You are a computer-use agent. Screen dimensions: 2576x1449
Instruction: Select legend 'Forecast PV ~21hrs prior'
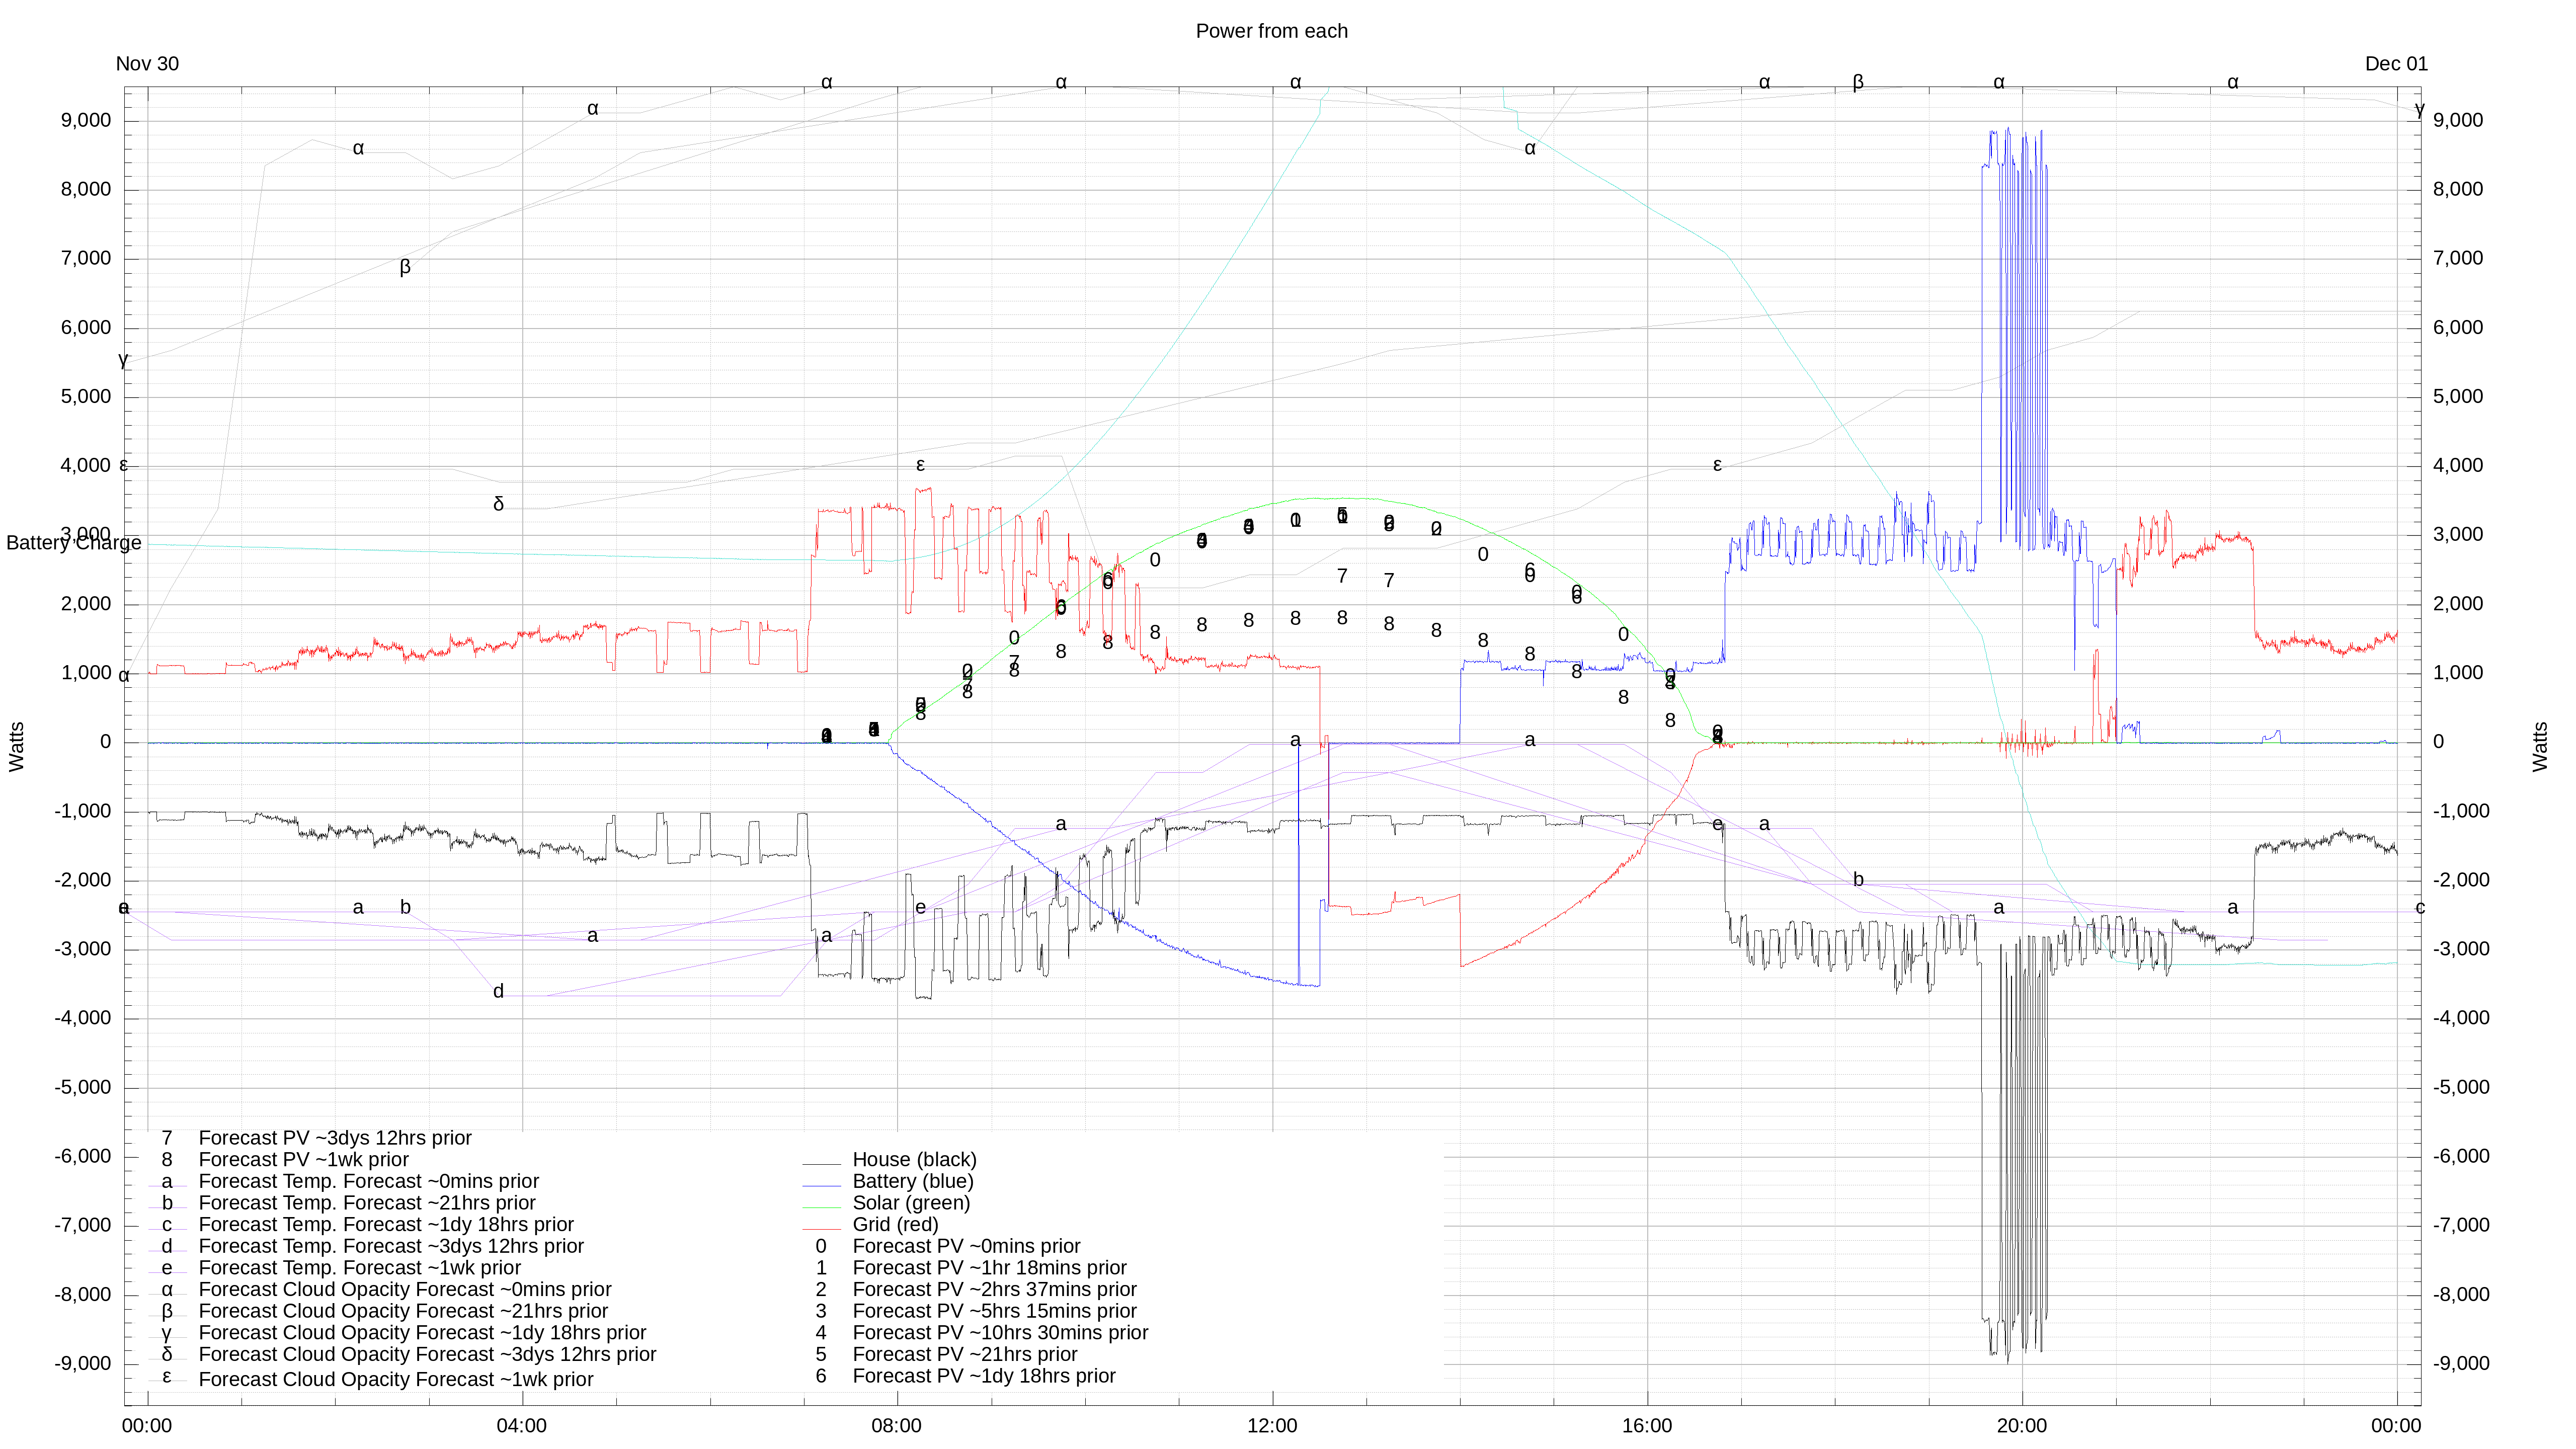pyautogui.click(x=965, y=1355)
